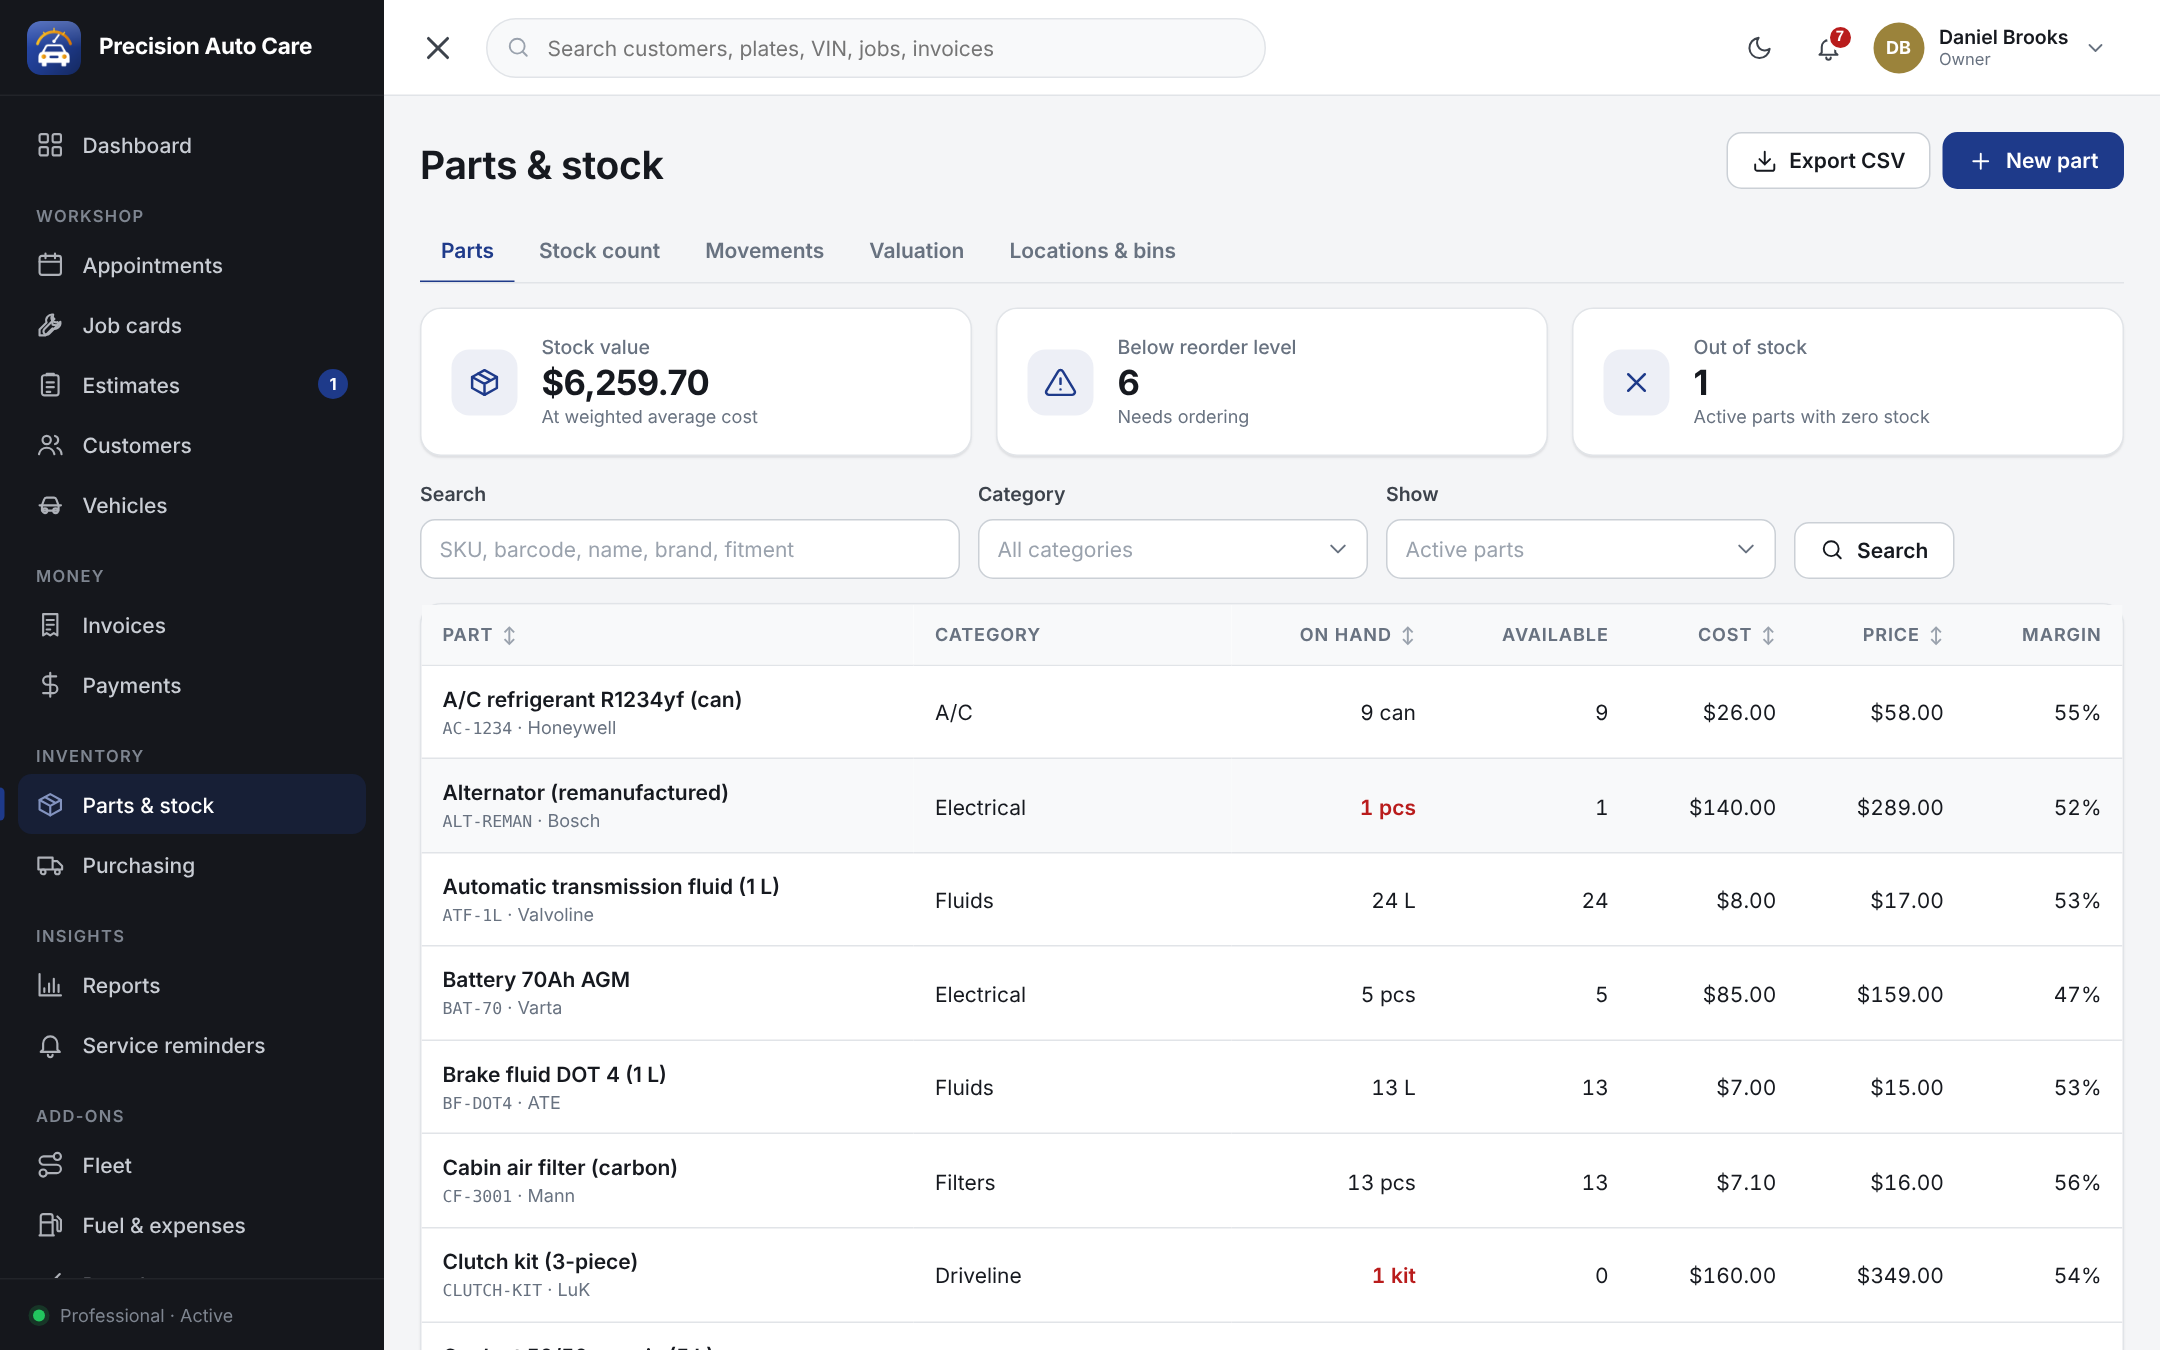Close sidebar with the X icon
Viewport: 2160px width, 1350px height.
point(438,48)
